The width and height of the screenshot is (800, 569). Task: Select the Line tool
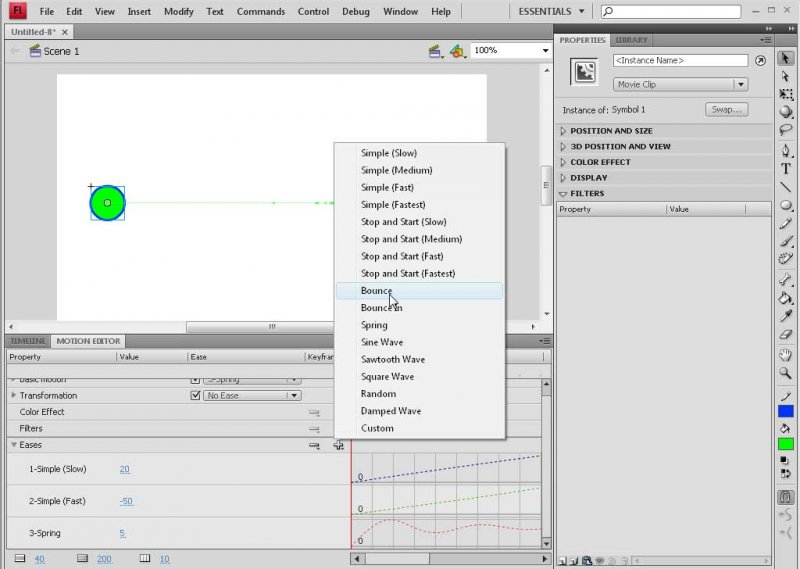[x=786, y=187]
